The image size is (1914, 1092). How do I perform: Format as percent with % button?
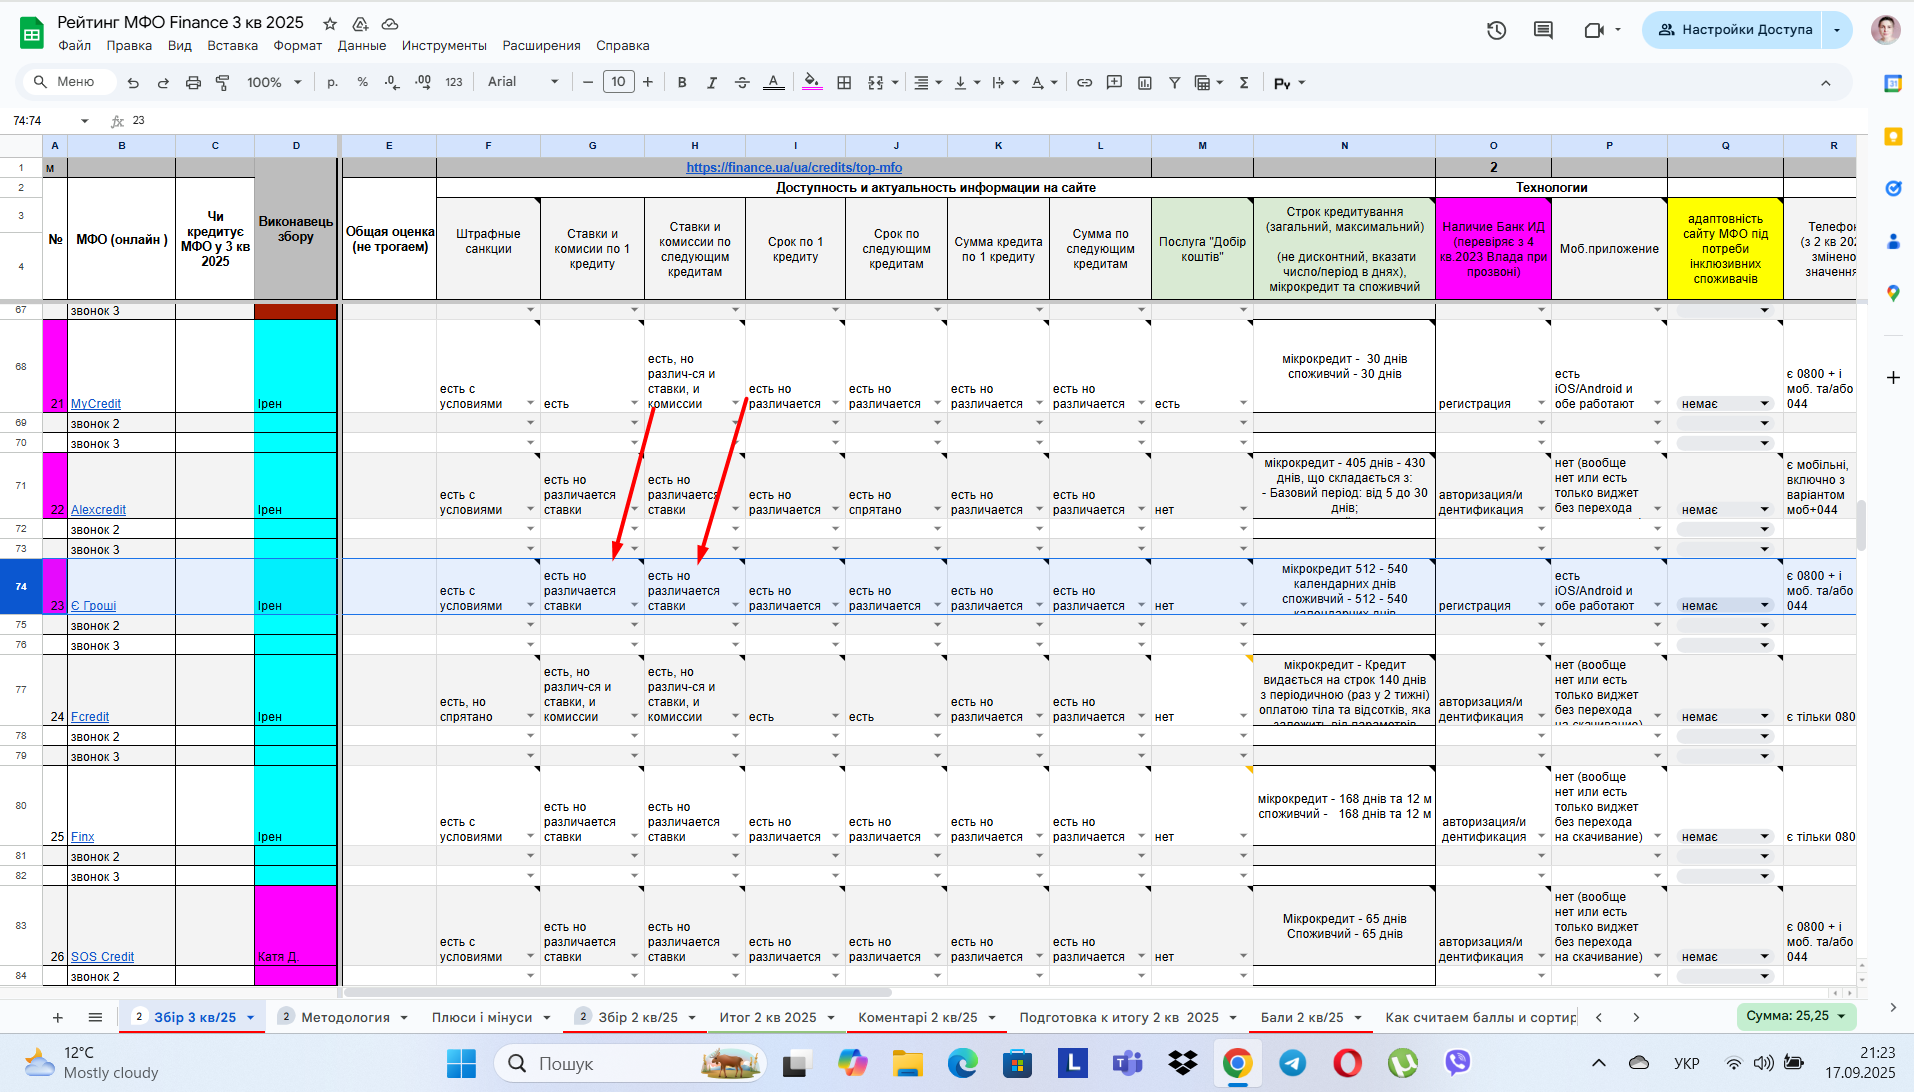click(x=362, y=83)
